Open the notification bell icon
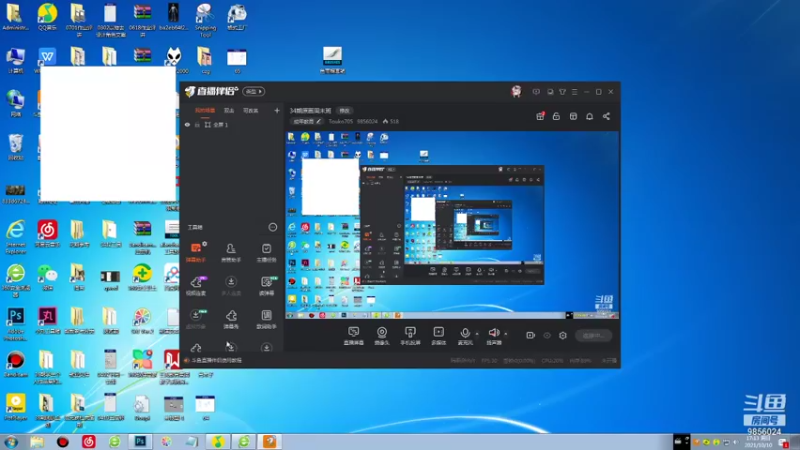Image resolution: width=800 pixels, height=450 pixels. tap(589, 116)
